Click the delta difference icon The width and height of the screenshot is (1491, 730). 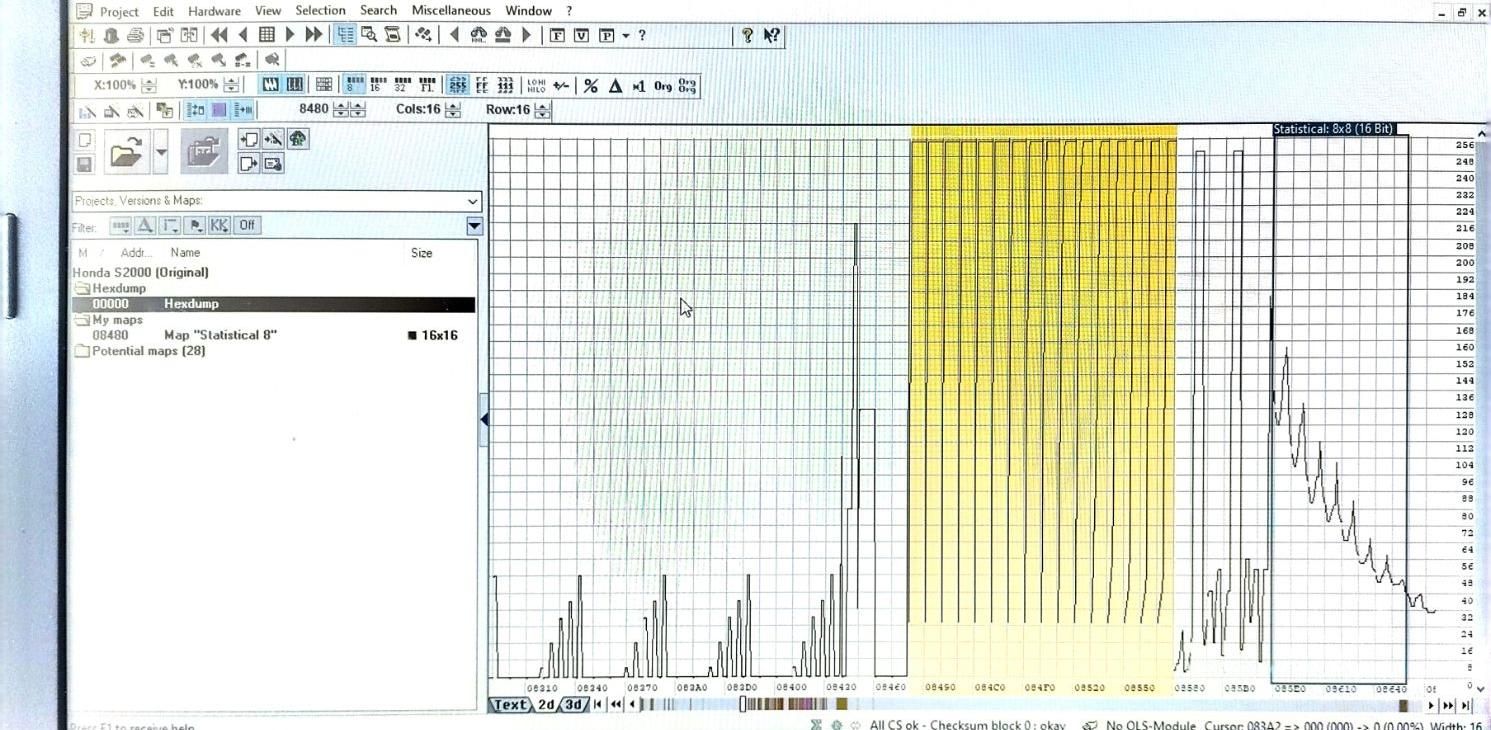point(615,86)
